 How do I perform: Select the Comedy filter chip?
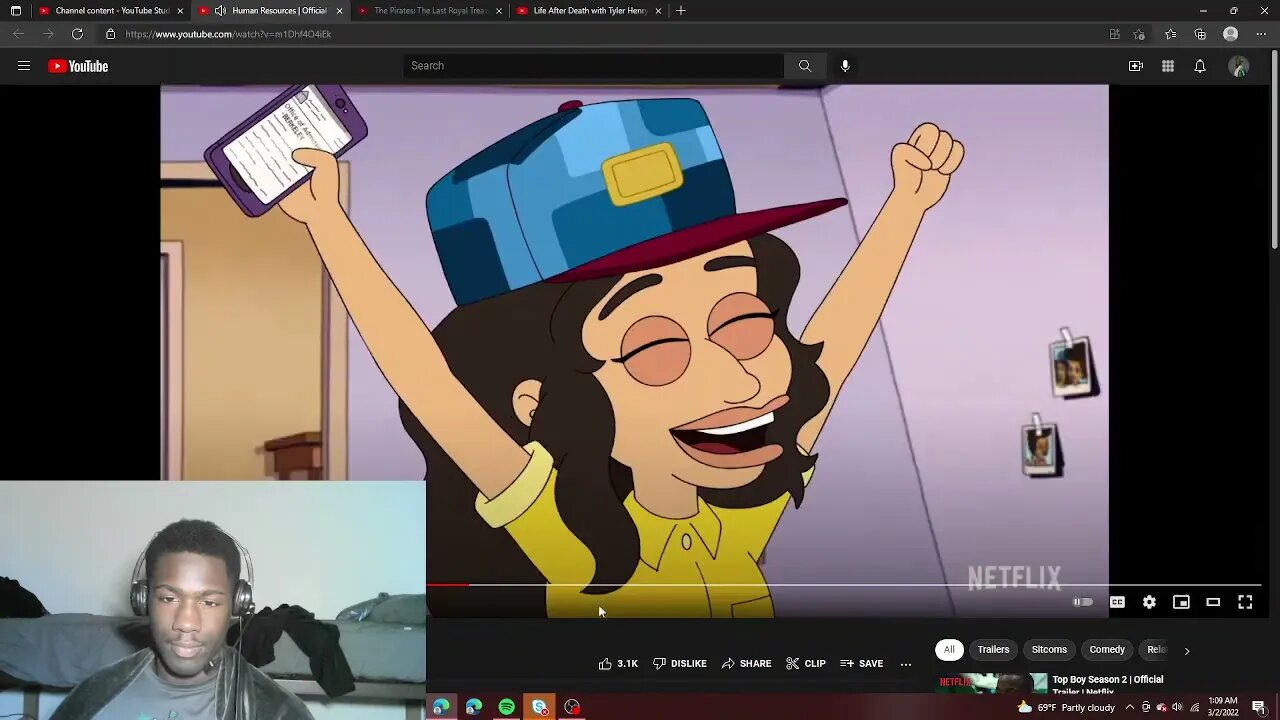tap(1107, 650)
